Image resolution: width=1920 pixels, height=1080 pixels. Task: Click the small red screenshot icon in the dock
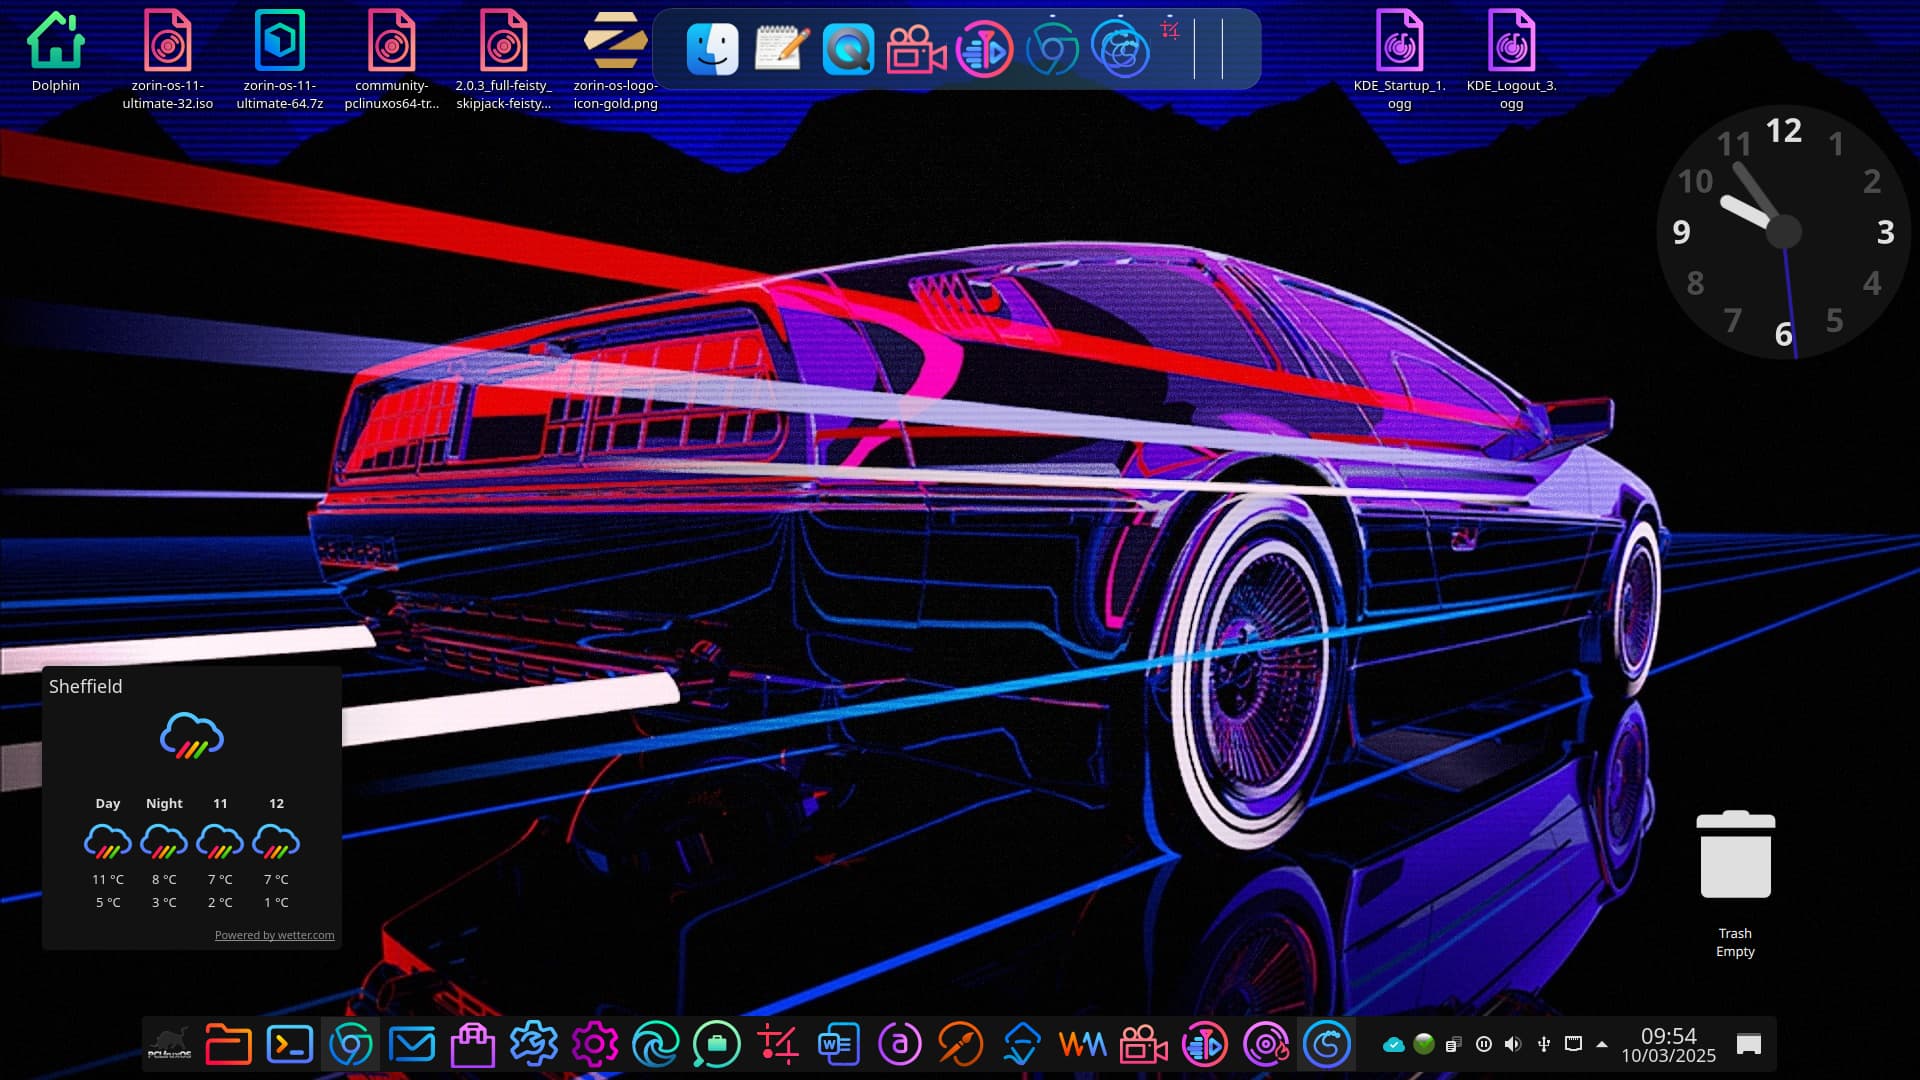coord(1170,30)
